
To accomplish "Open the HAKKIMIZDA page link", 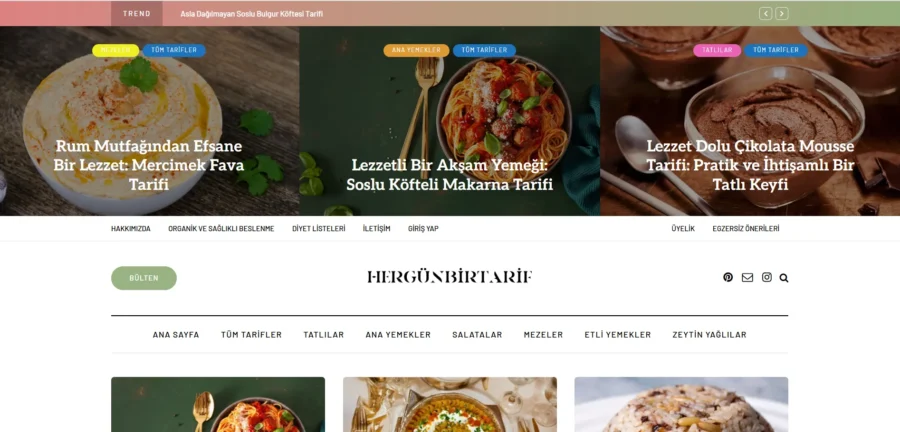I will (131, 229).
